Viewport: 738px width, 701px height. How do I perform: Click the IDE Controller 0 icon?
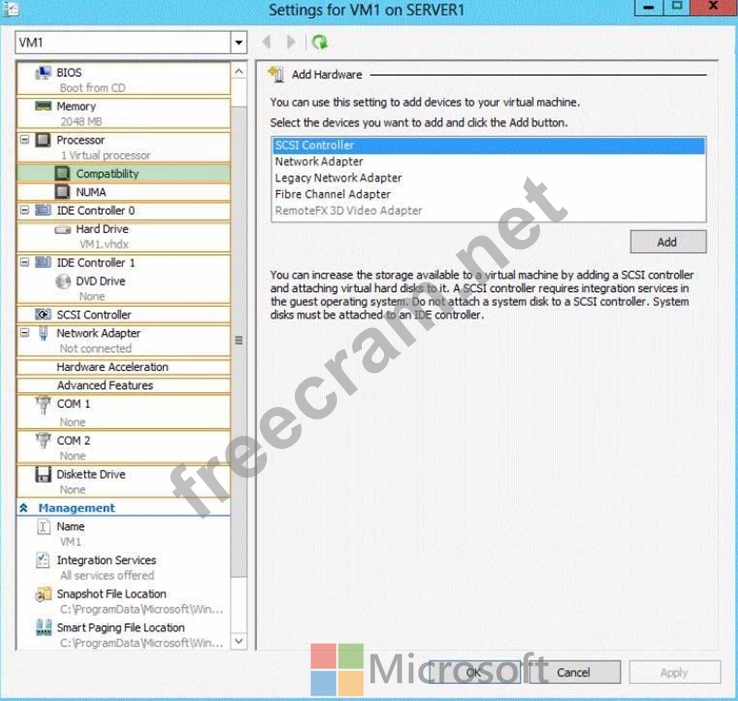[x=43, y=210]
